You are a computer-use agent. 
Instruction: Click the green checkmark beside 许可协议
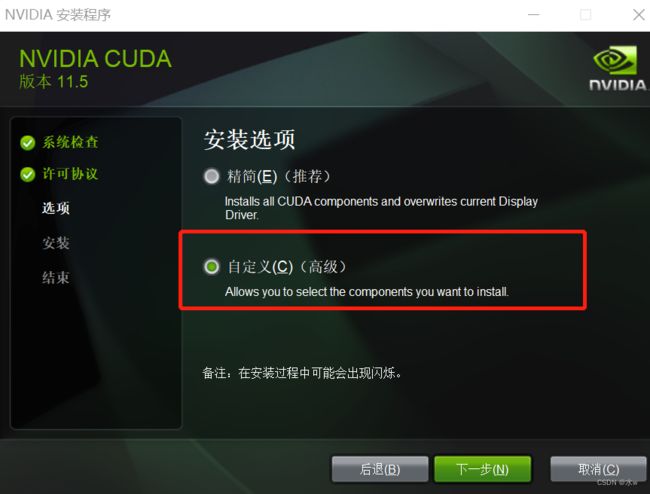click(28, 174)
